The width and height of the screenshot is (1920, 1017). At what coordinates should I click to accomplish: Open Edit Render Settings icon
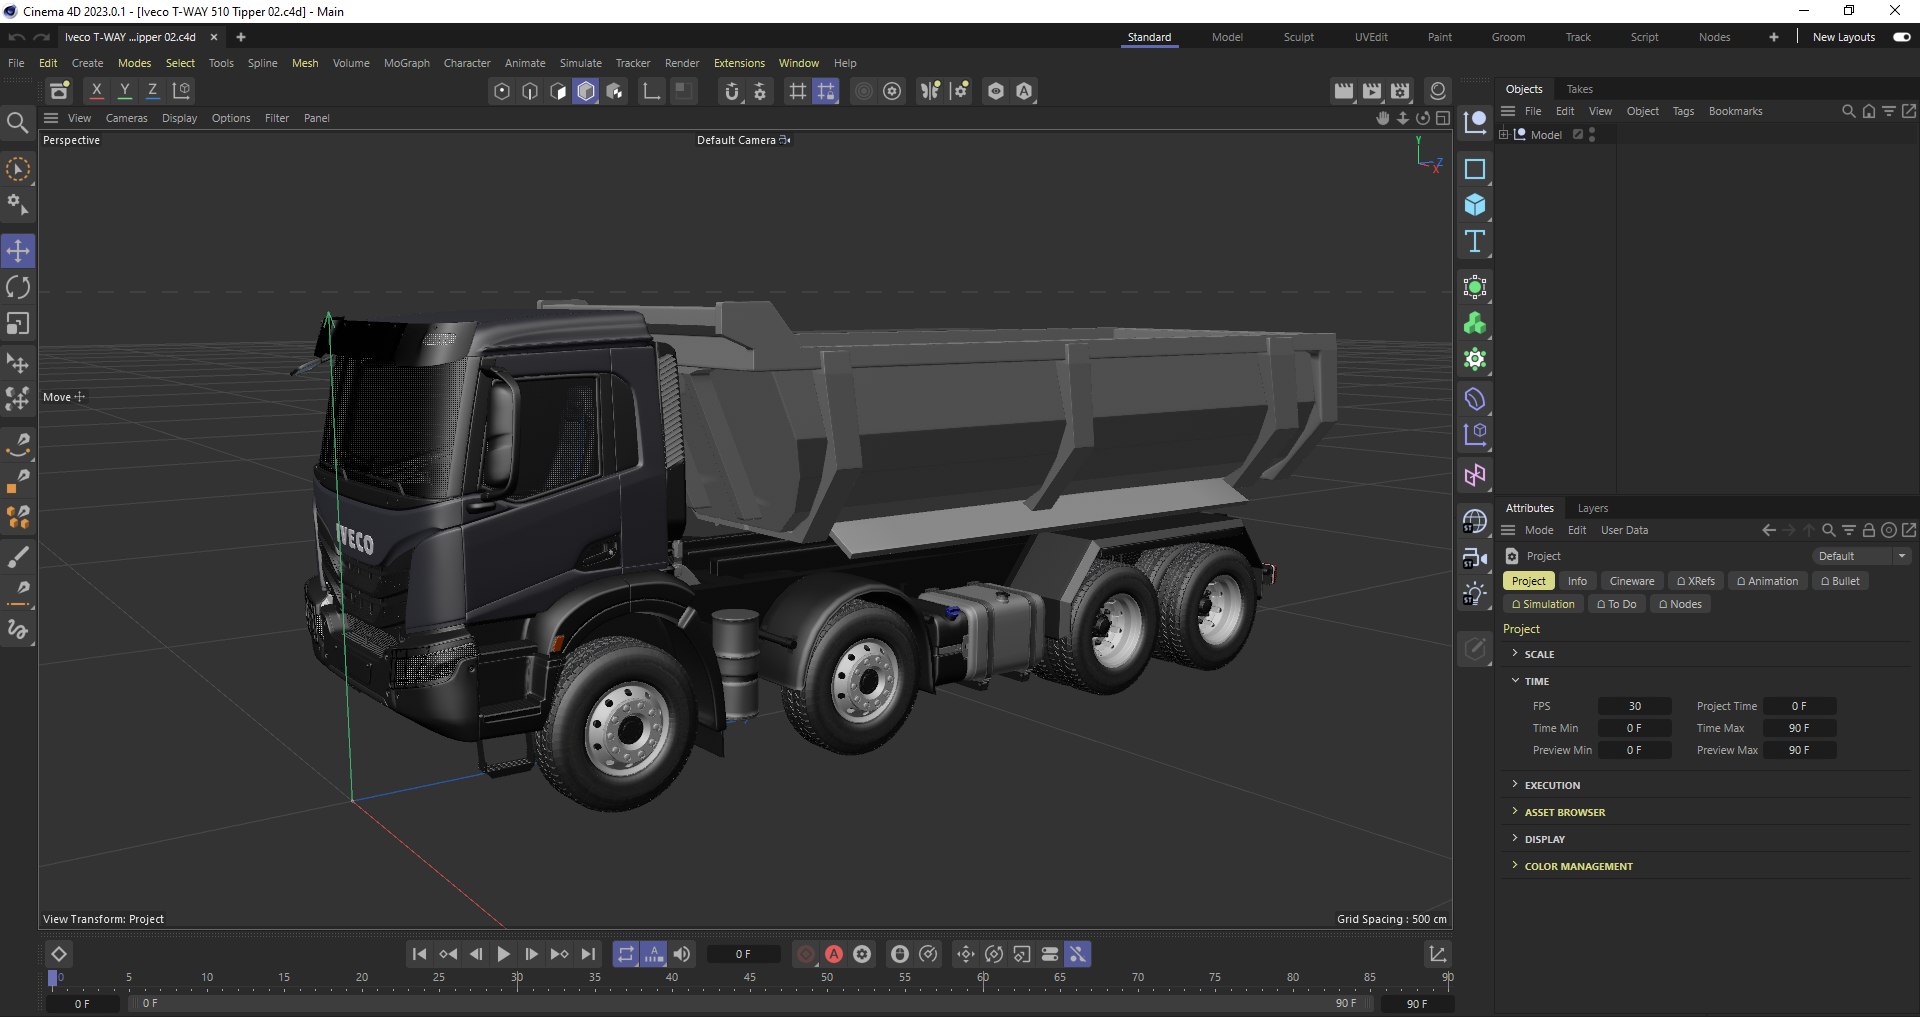1400,91
